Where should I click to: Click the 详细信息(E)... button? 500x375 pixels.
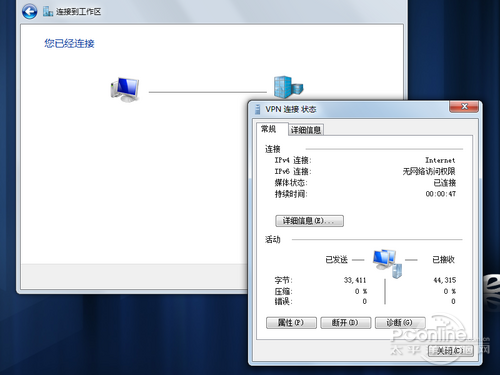309,221
